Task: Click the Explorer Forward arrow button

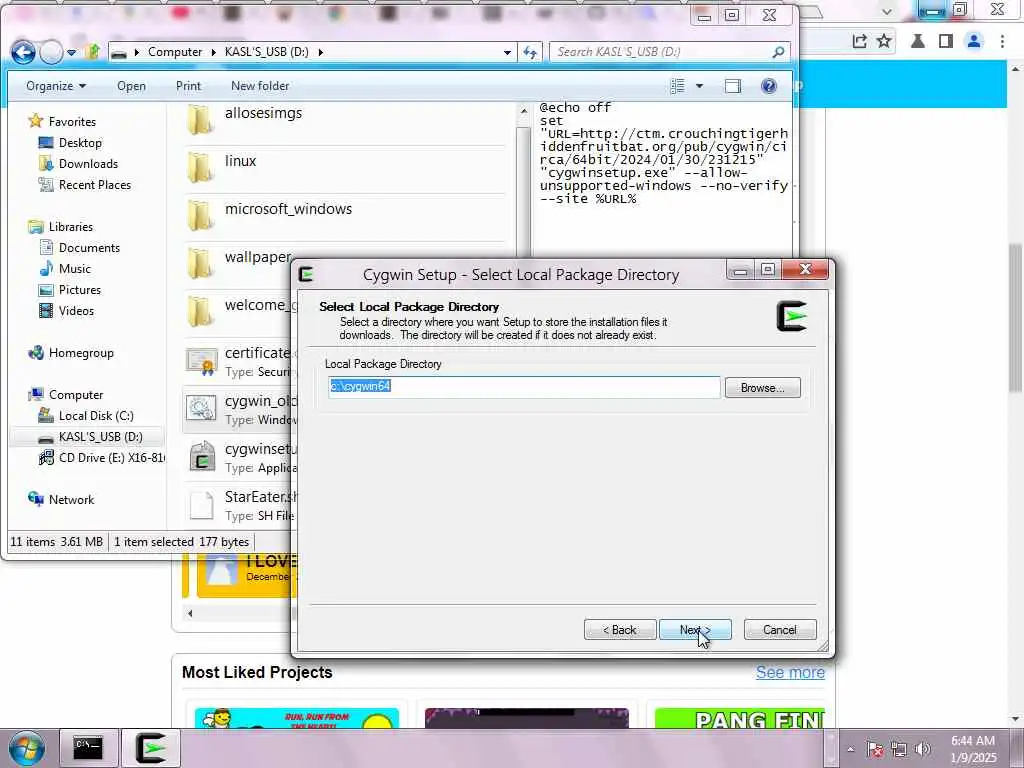Action: 51,52
